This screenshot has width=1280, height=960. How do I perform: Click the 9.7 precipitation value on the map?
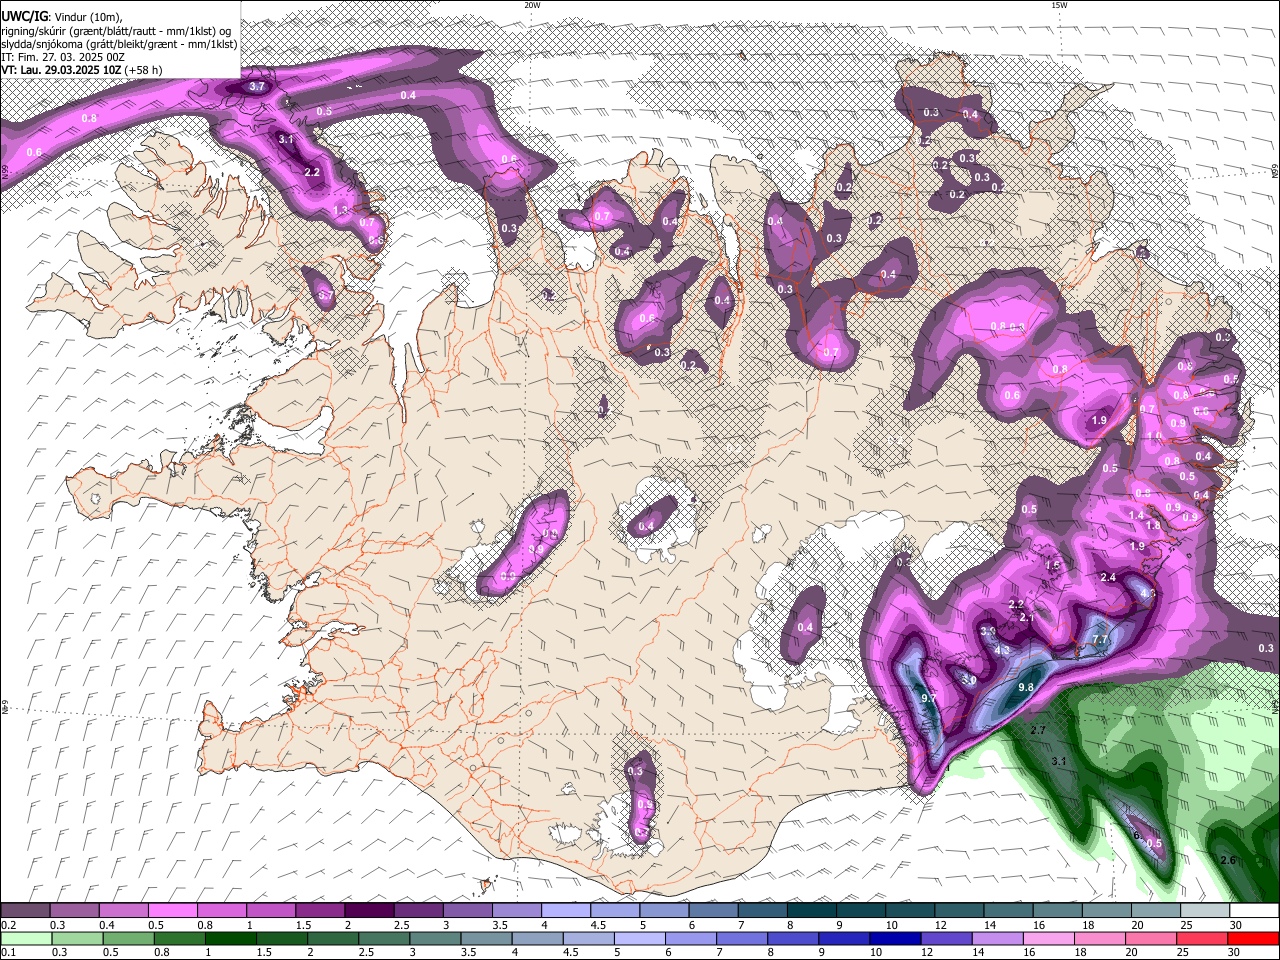[928, 698]
